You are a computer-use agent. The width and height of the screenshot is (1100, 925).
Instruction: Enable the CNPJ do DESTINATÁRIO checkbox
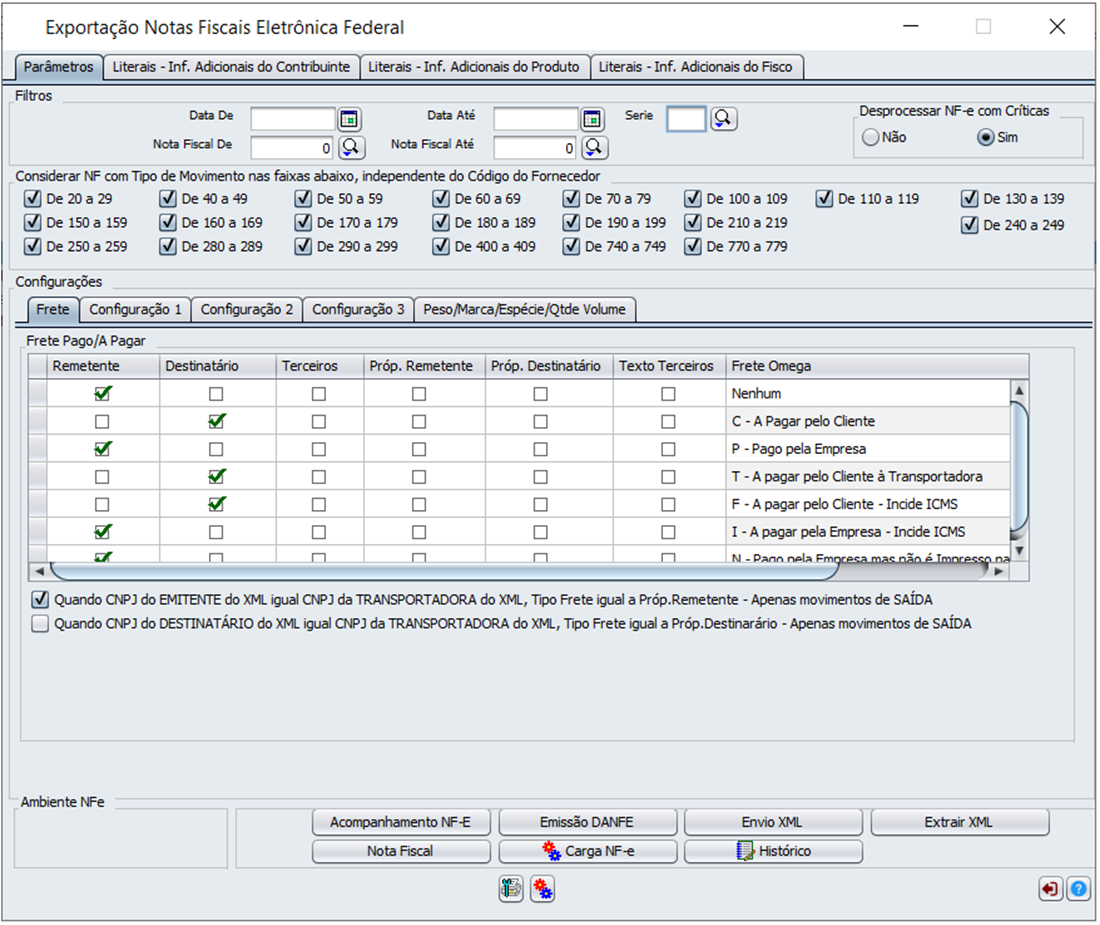point(40,623)
